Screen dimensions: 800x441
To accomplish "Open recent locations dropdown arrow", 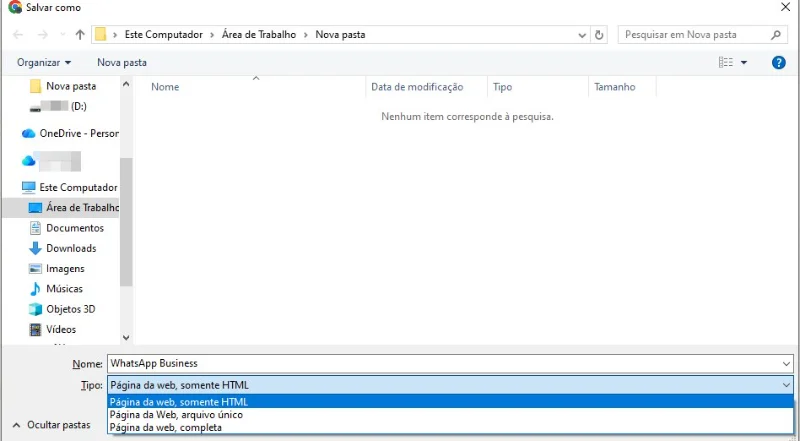I will 63,35.
